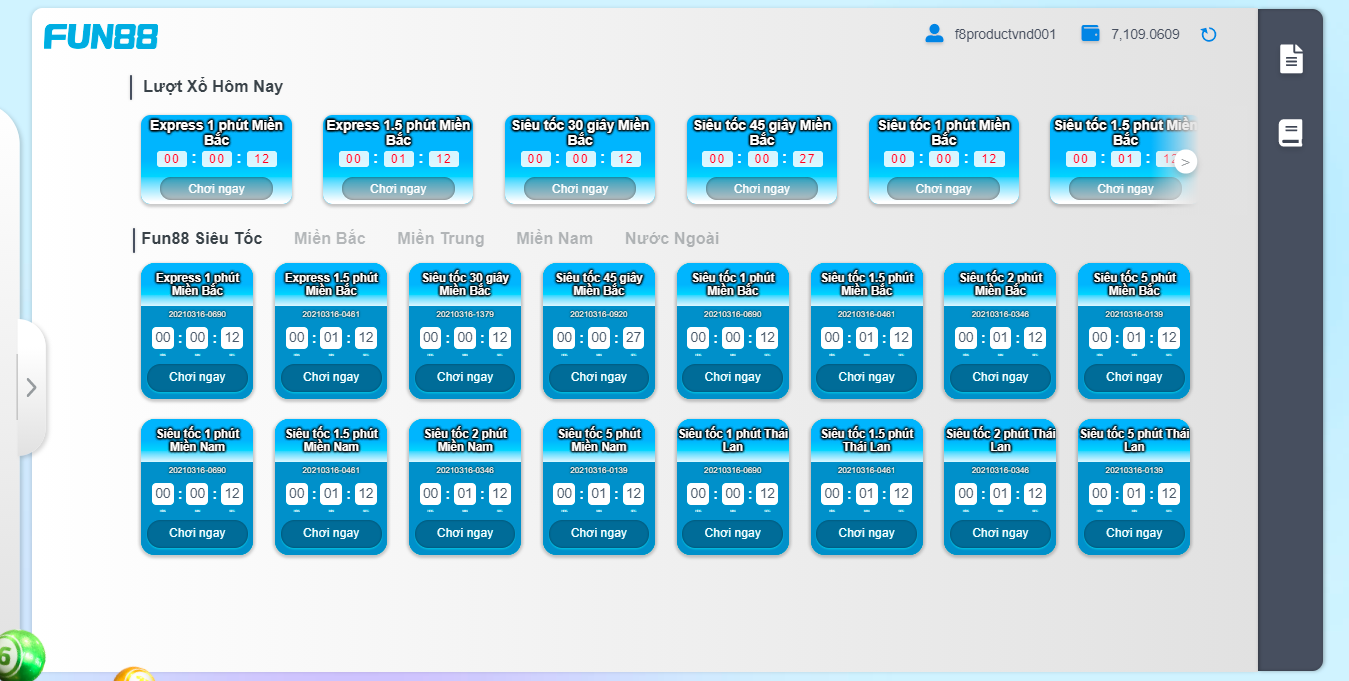Image resolution: width=1349 pixels, height=681 pixels.
Task: Click Chơi ngay for Siêu tốc 2 phút Miền Nam
Action: click(465, 533)
